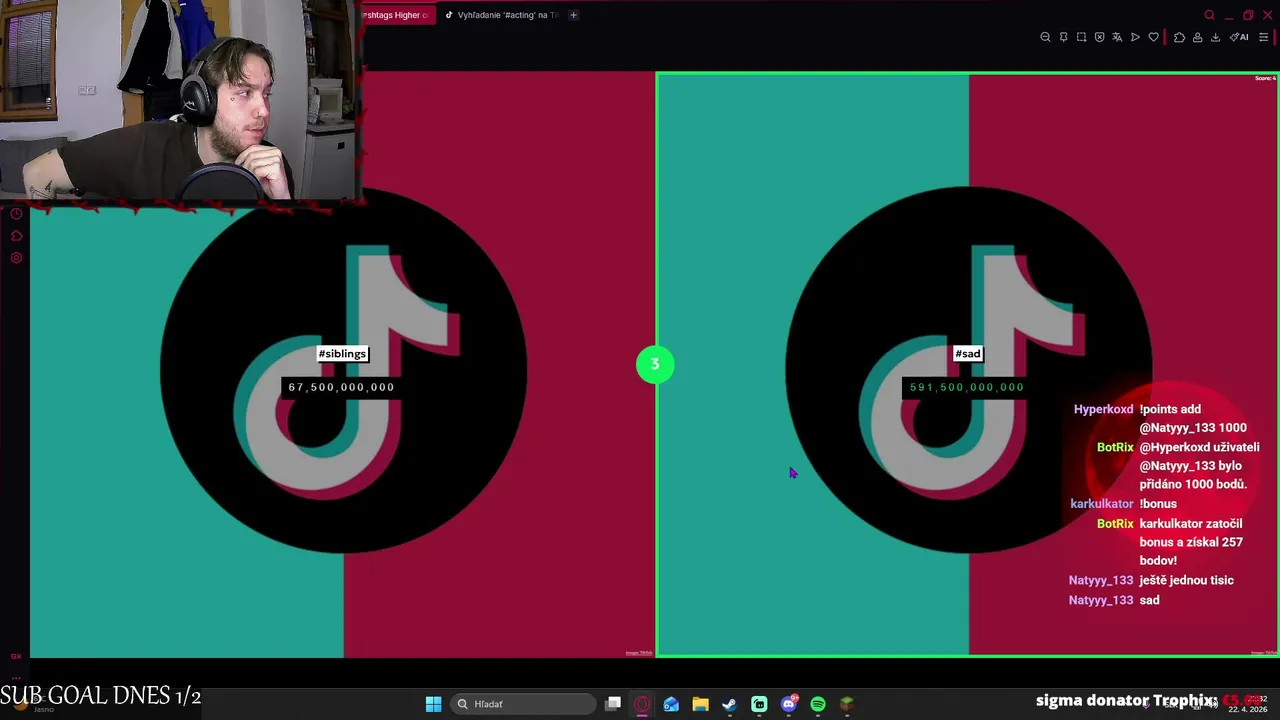Screen dimensions: 1280x720
Task: Click the Hyperkoxd username in chat
Action: (1103, 409)
